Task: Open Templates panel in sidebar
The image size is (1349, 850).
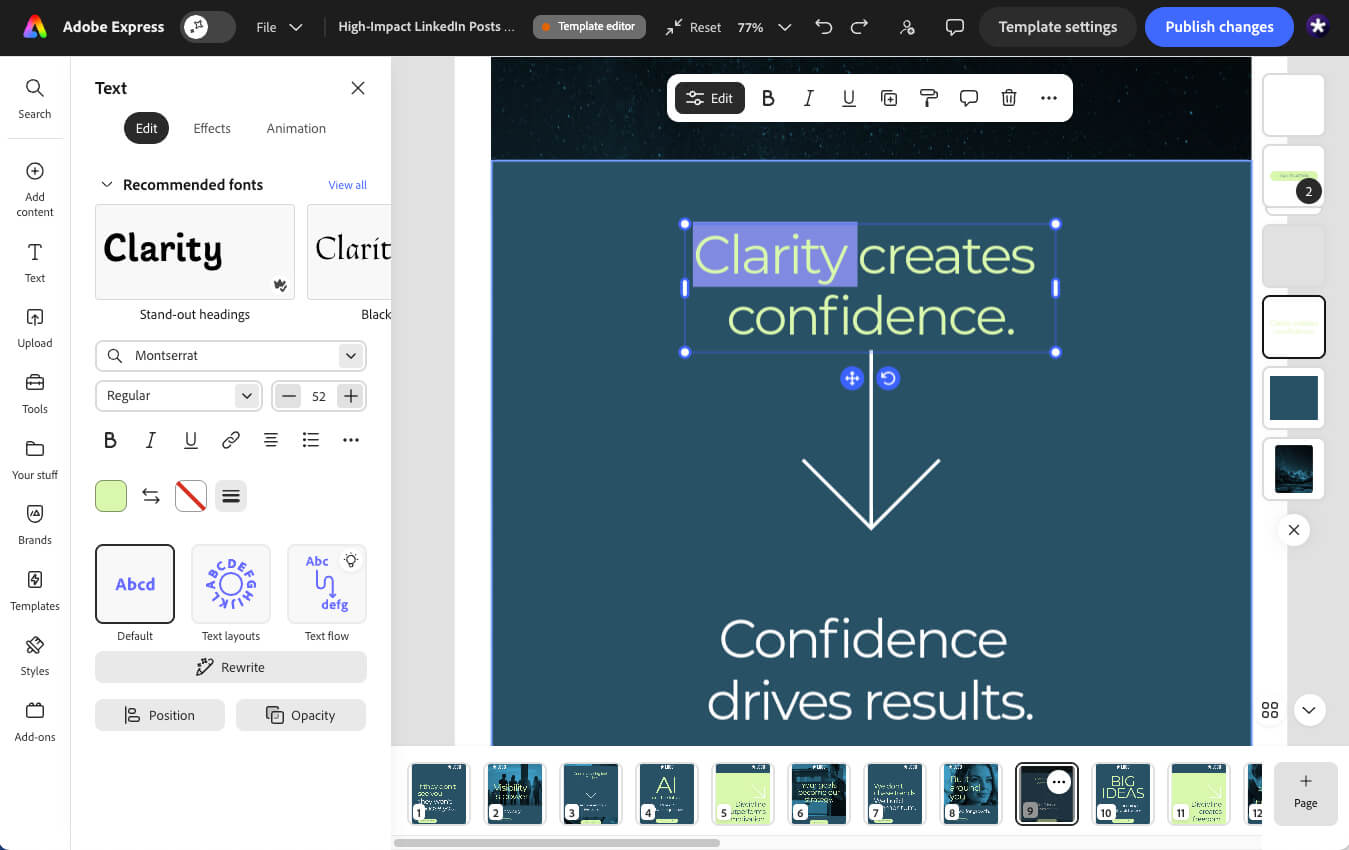Action: [34, 591]
